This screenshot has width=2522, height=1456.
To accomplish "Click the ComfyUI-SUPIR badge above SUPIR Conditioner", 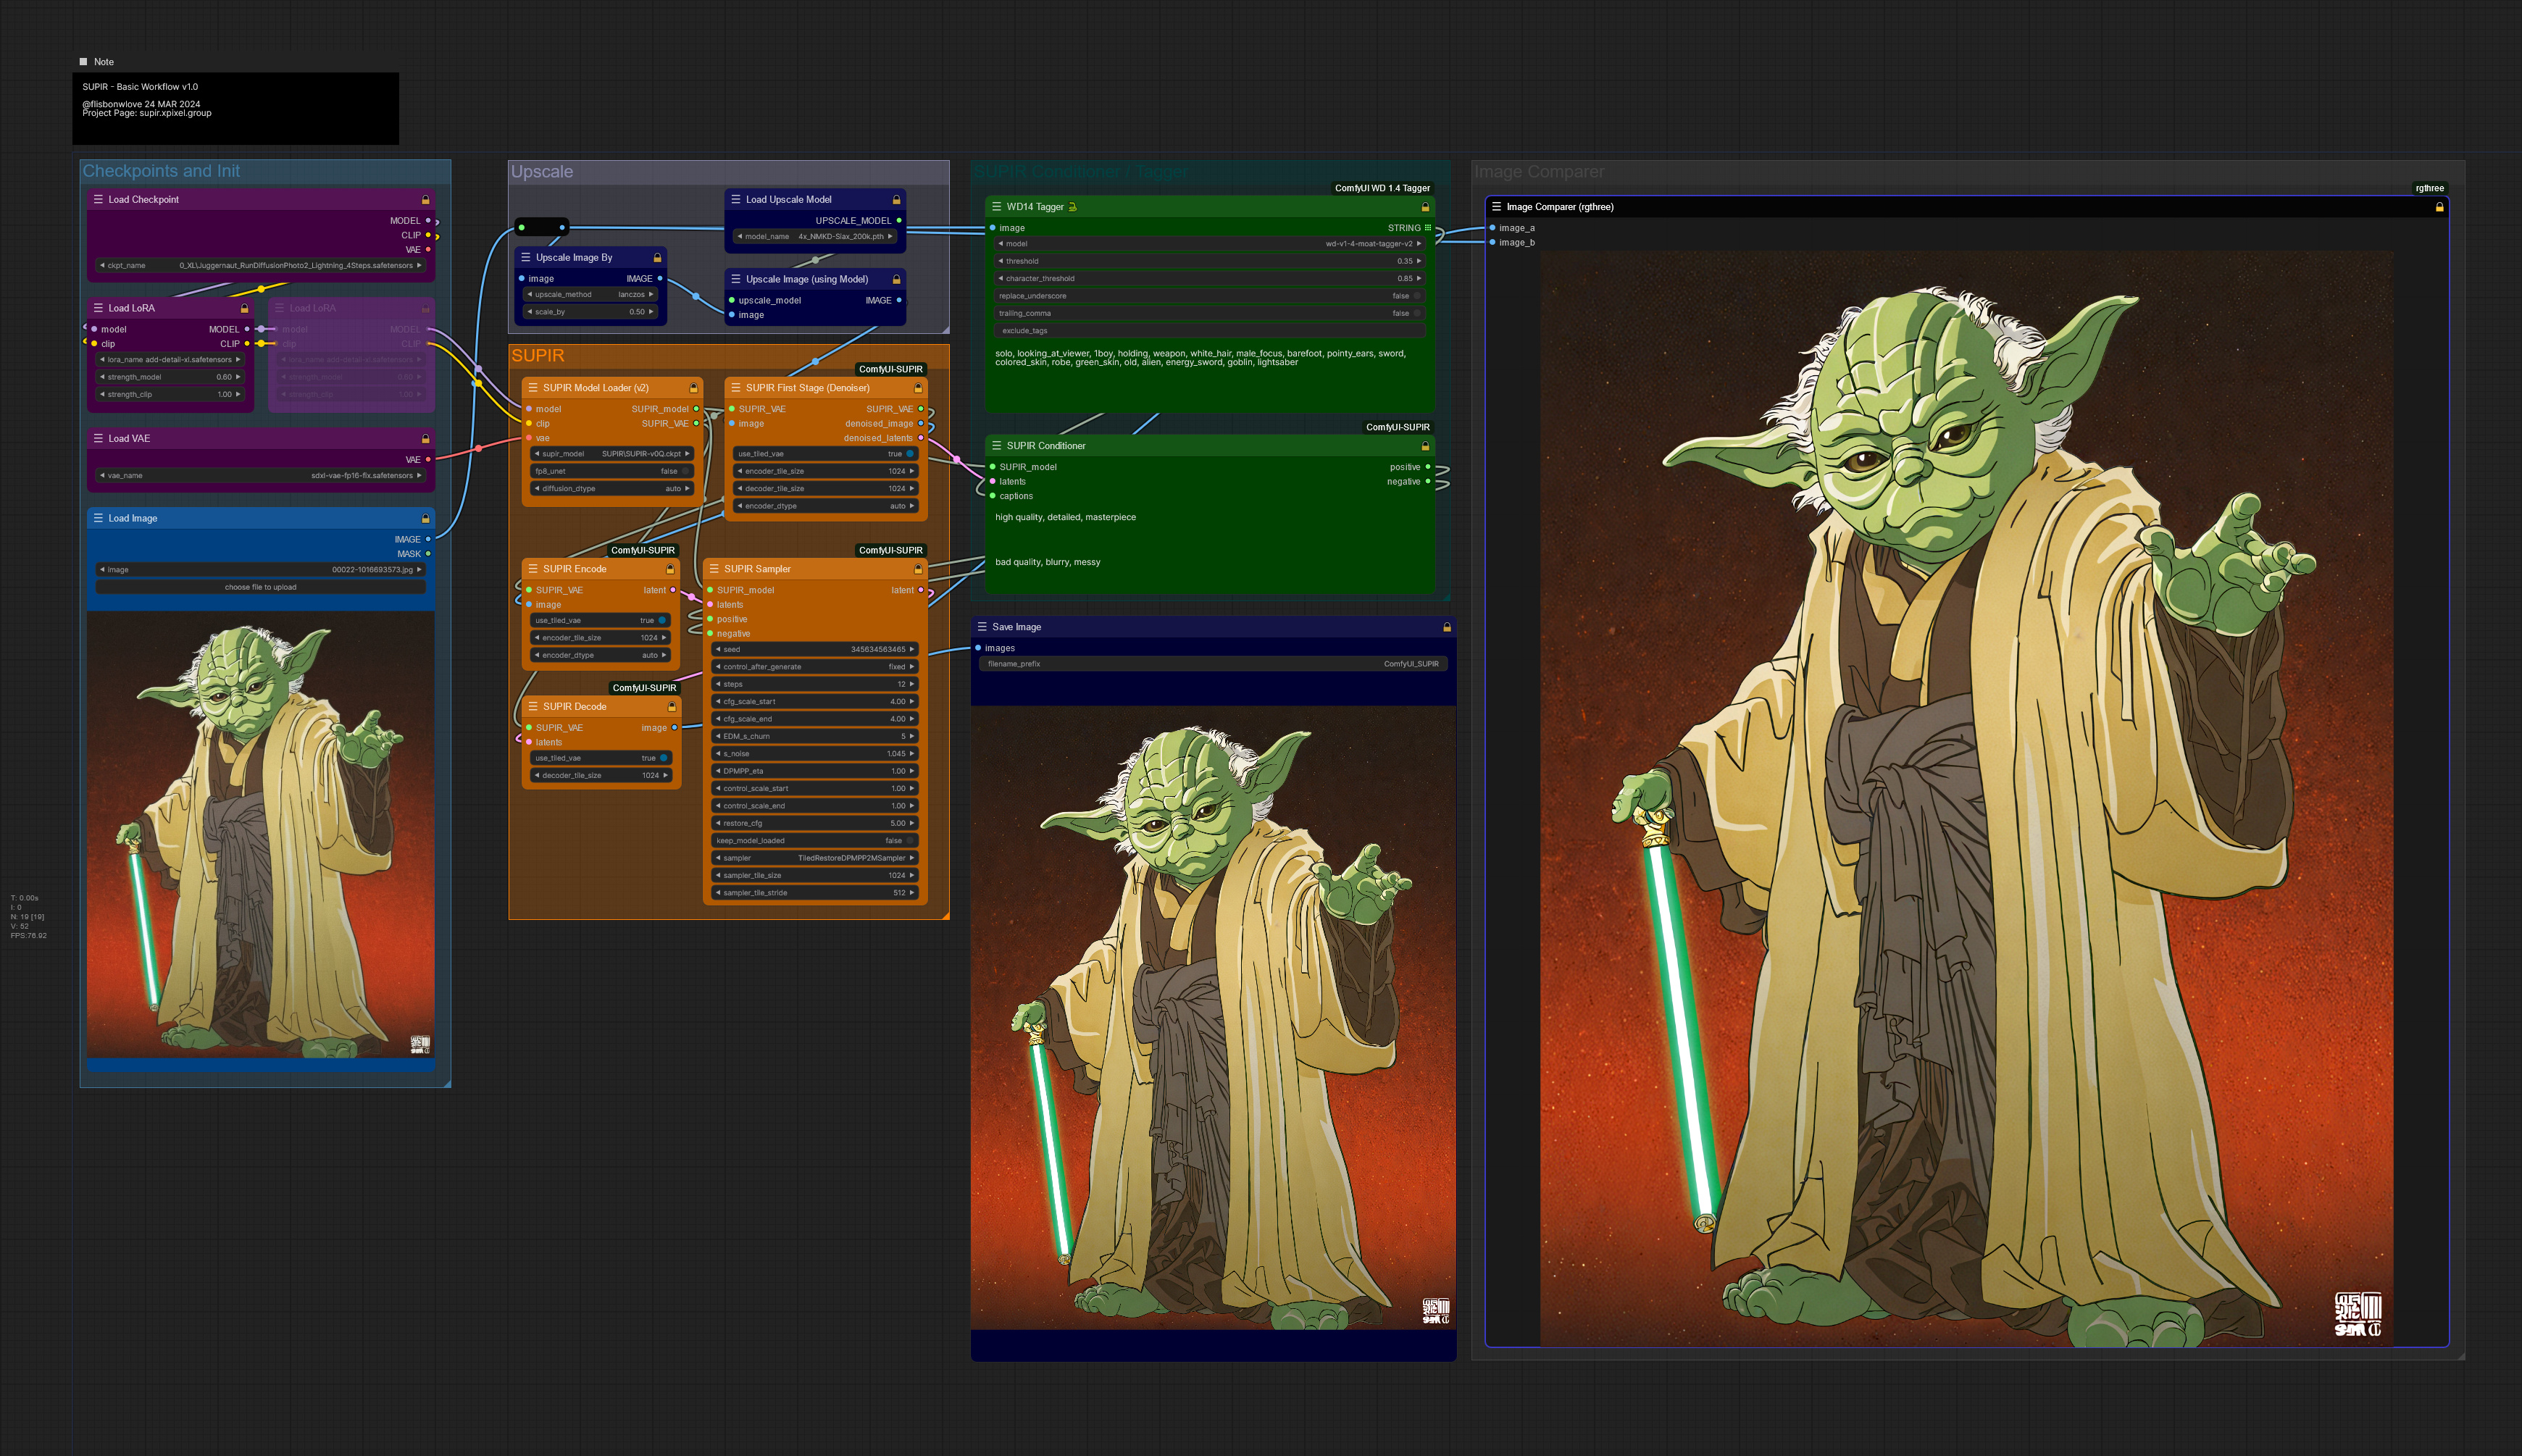I will pyautogui.click(x=1397, y=427).
